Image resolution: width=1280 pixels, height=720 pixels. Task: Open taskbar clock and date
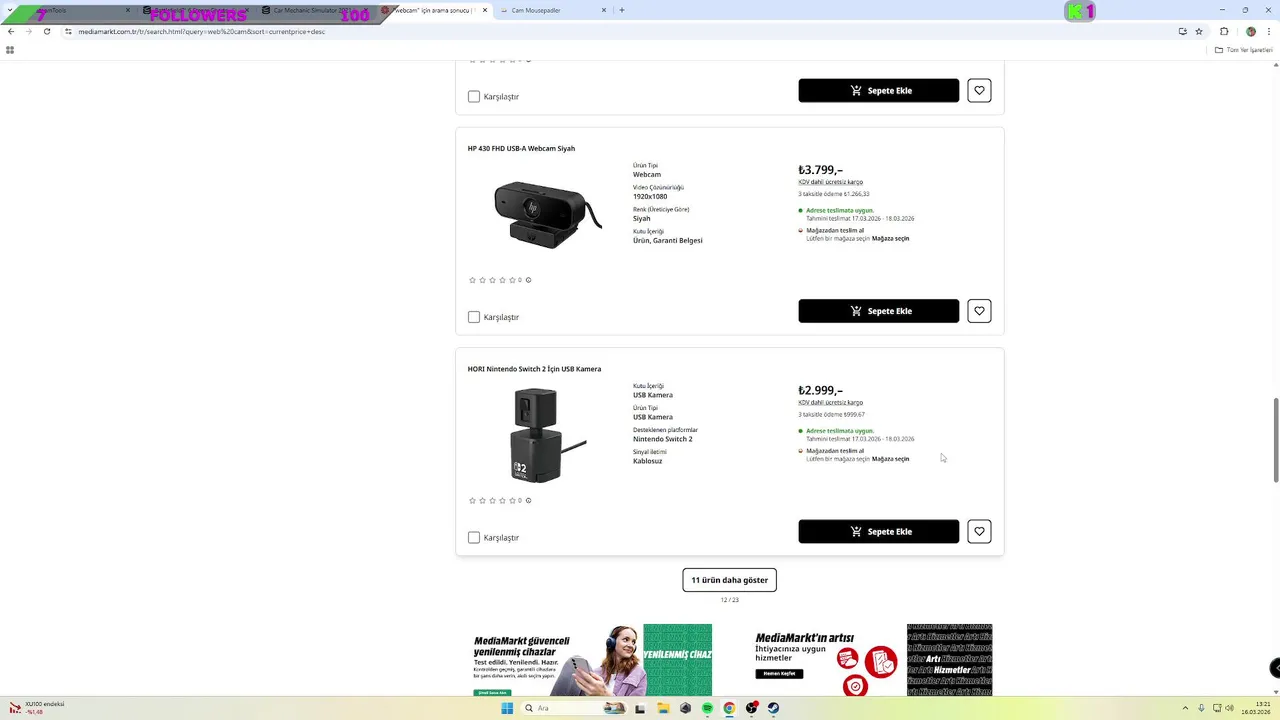(1256, 708)
